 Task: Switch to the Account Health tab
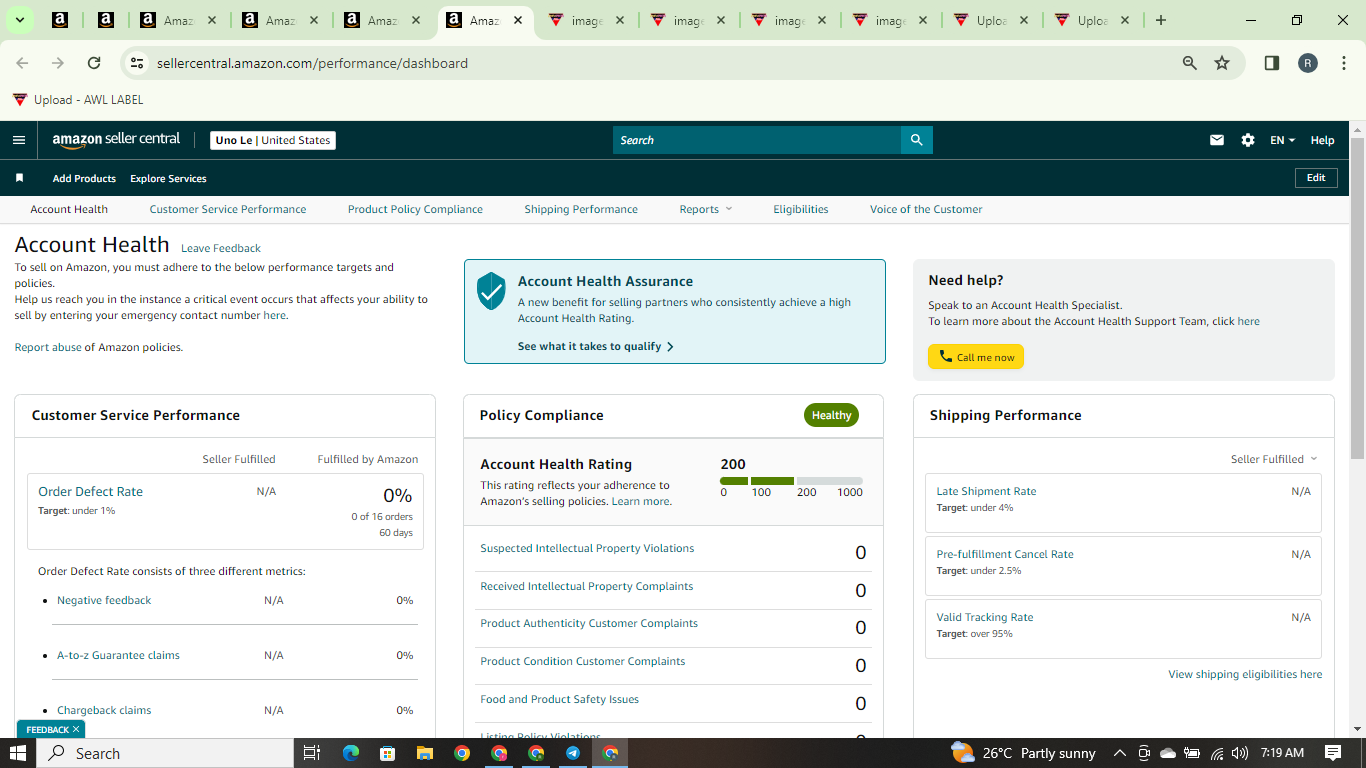coord(69,209)
